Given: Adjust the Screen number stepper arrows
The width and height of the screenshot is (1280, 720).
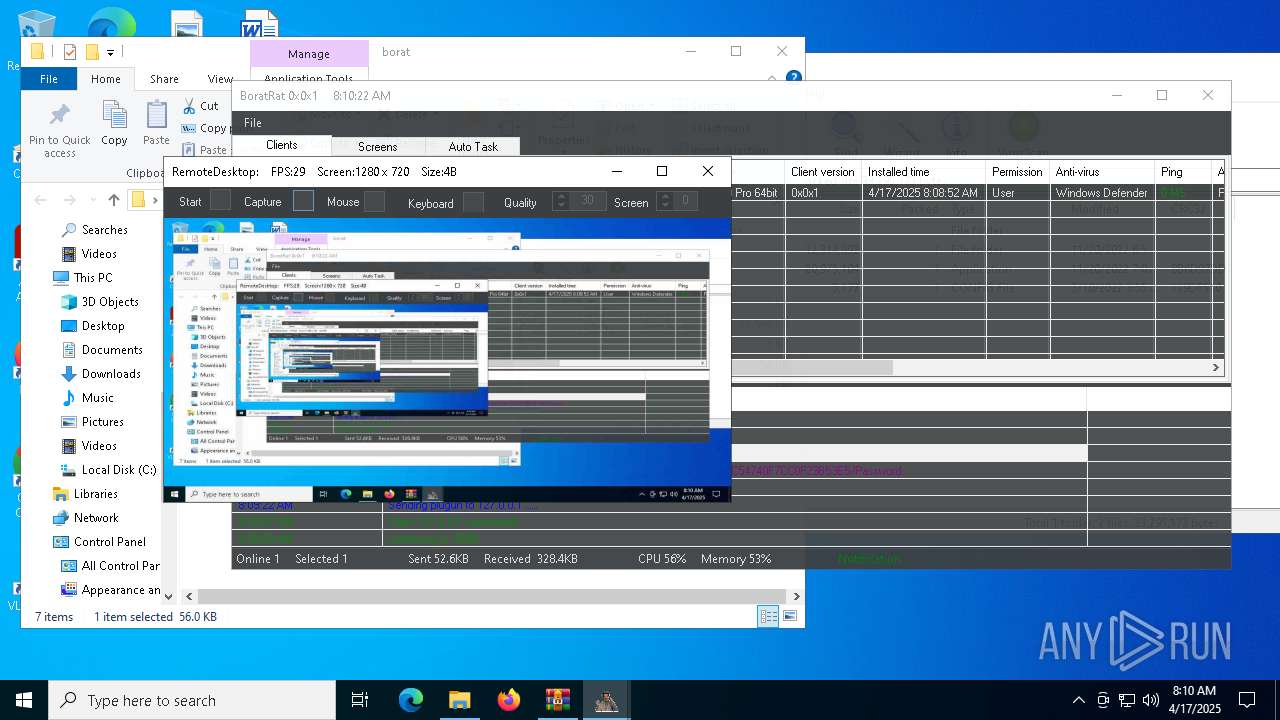Looking at the screenshot, I should [664, 201].
